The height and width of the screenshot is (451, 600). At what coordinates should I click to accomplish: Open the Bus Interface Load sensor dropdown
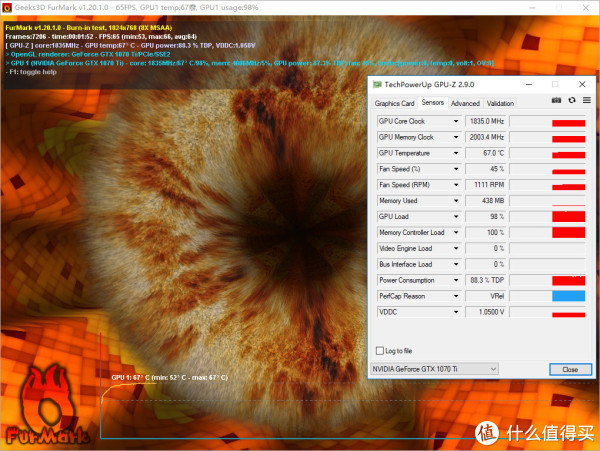(456, 264)
